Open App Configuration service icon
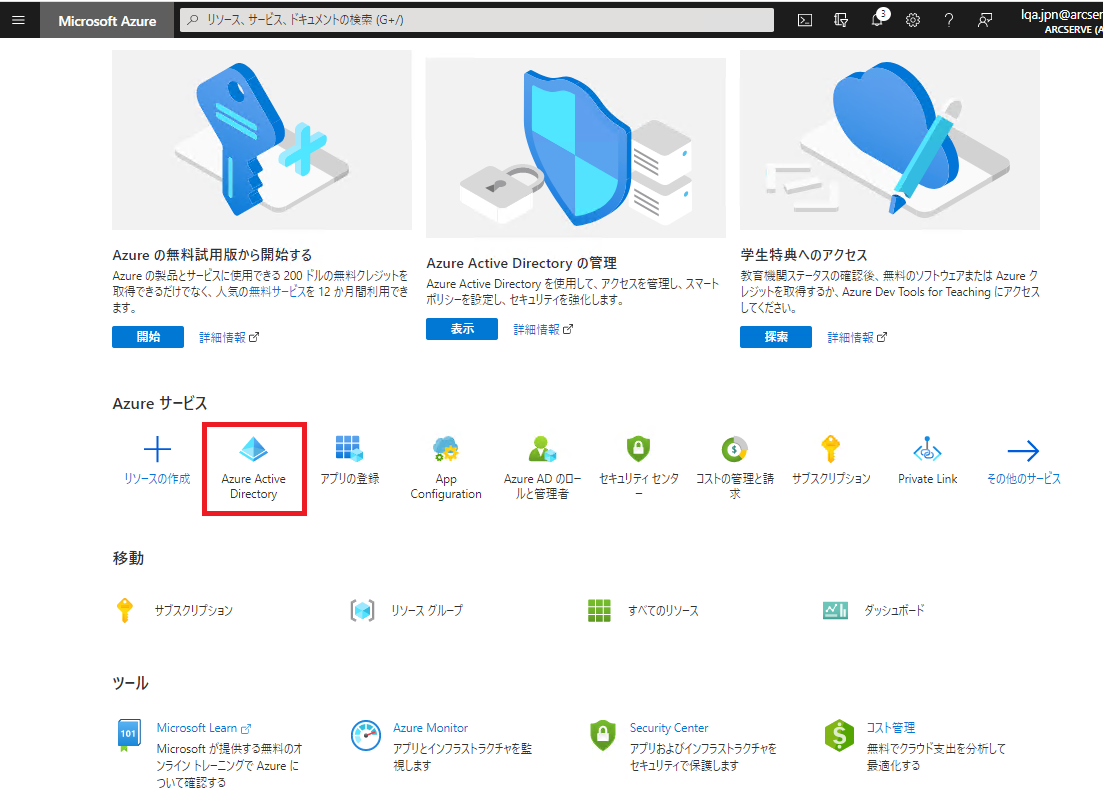This screenshot has width=1103, height=801. click(446, 449)
